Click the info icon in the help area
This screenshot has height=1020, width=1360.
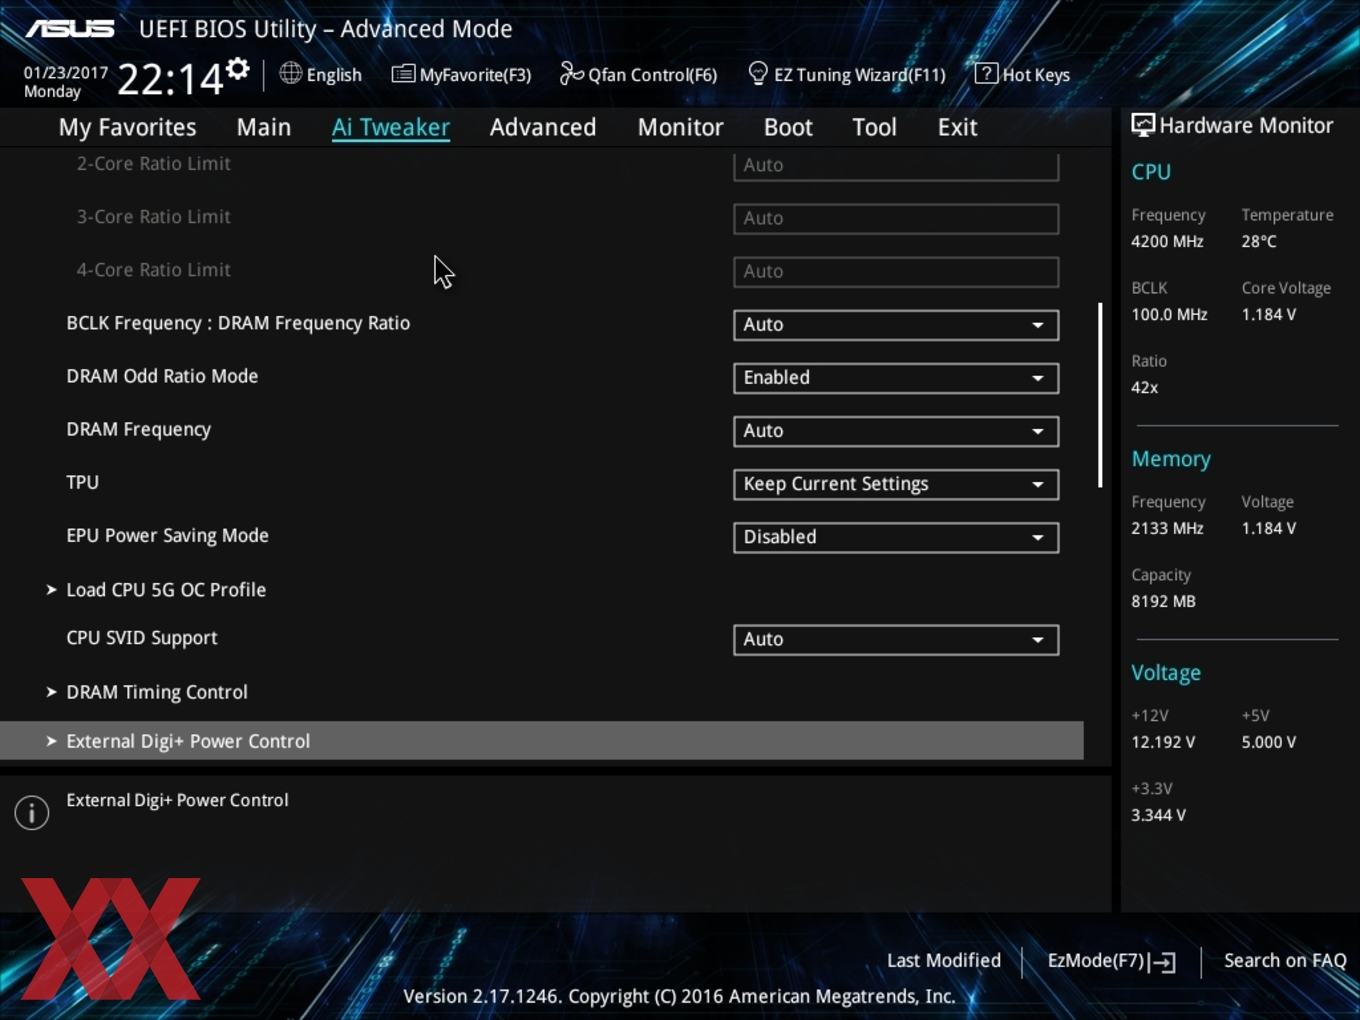32,812
